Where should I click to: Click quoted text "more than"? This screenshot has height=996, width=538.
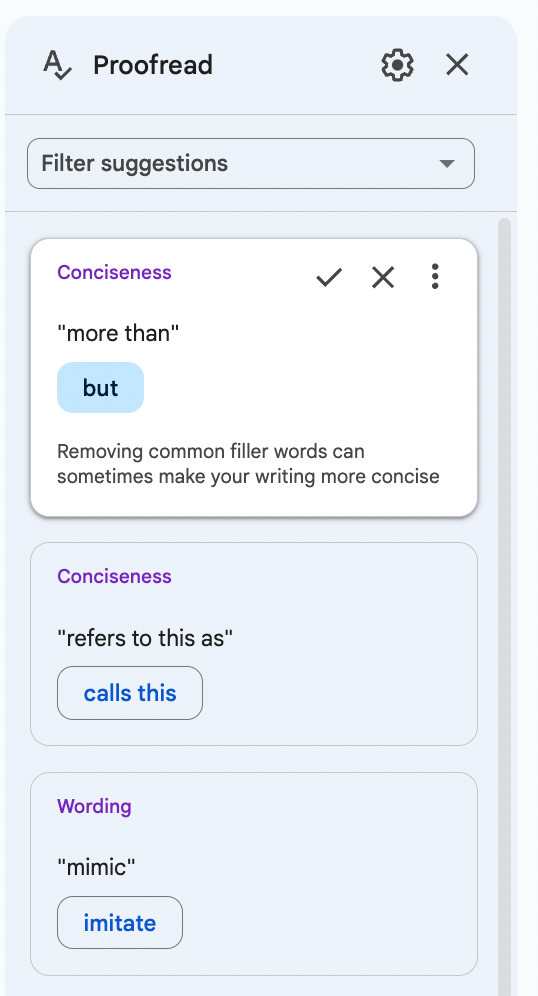[118, 332]
